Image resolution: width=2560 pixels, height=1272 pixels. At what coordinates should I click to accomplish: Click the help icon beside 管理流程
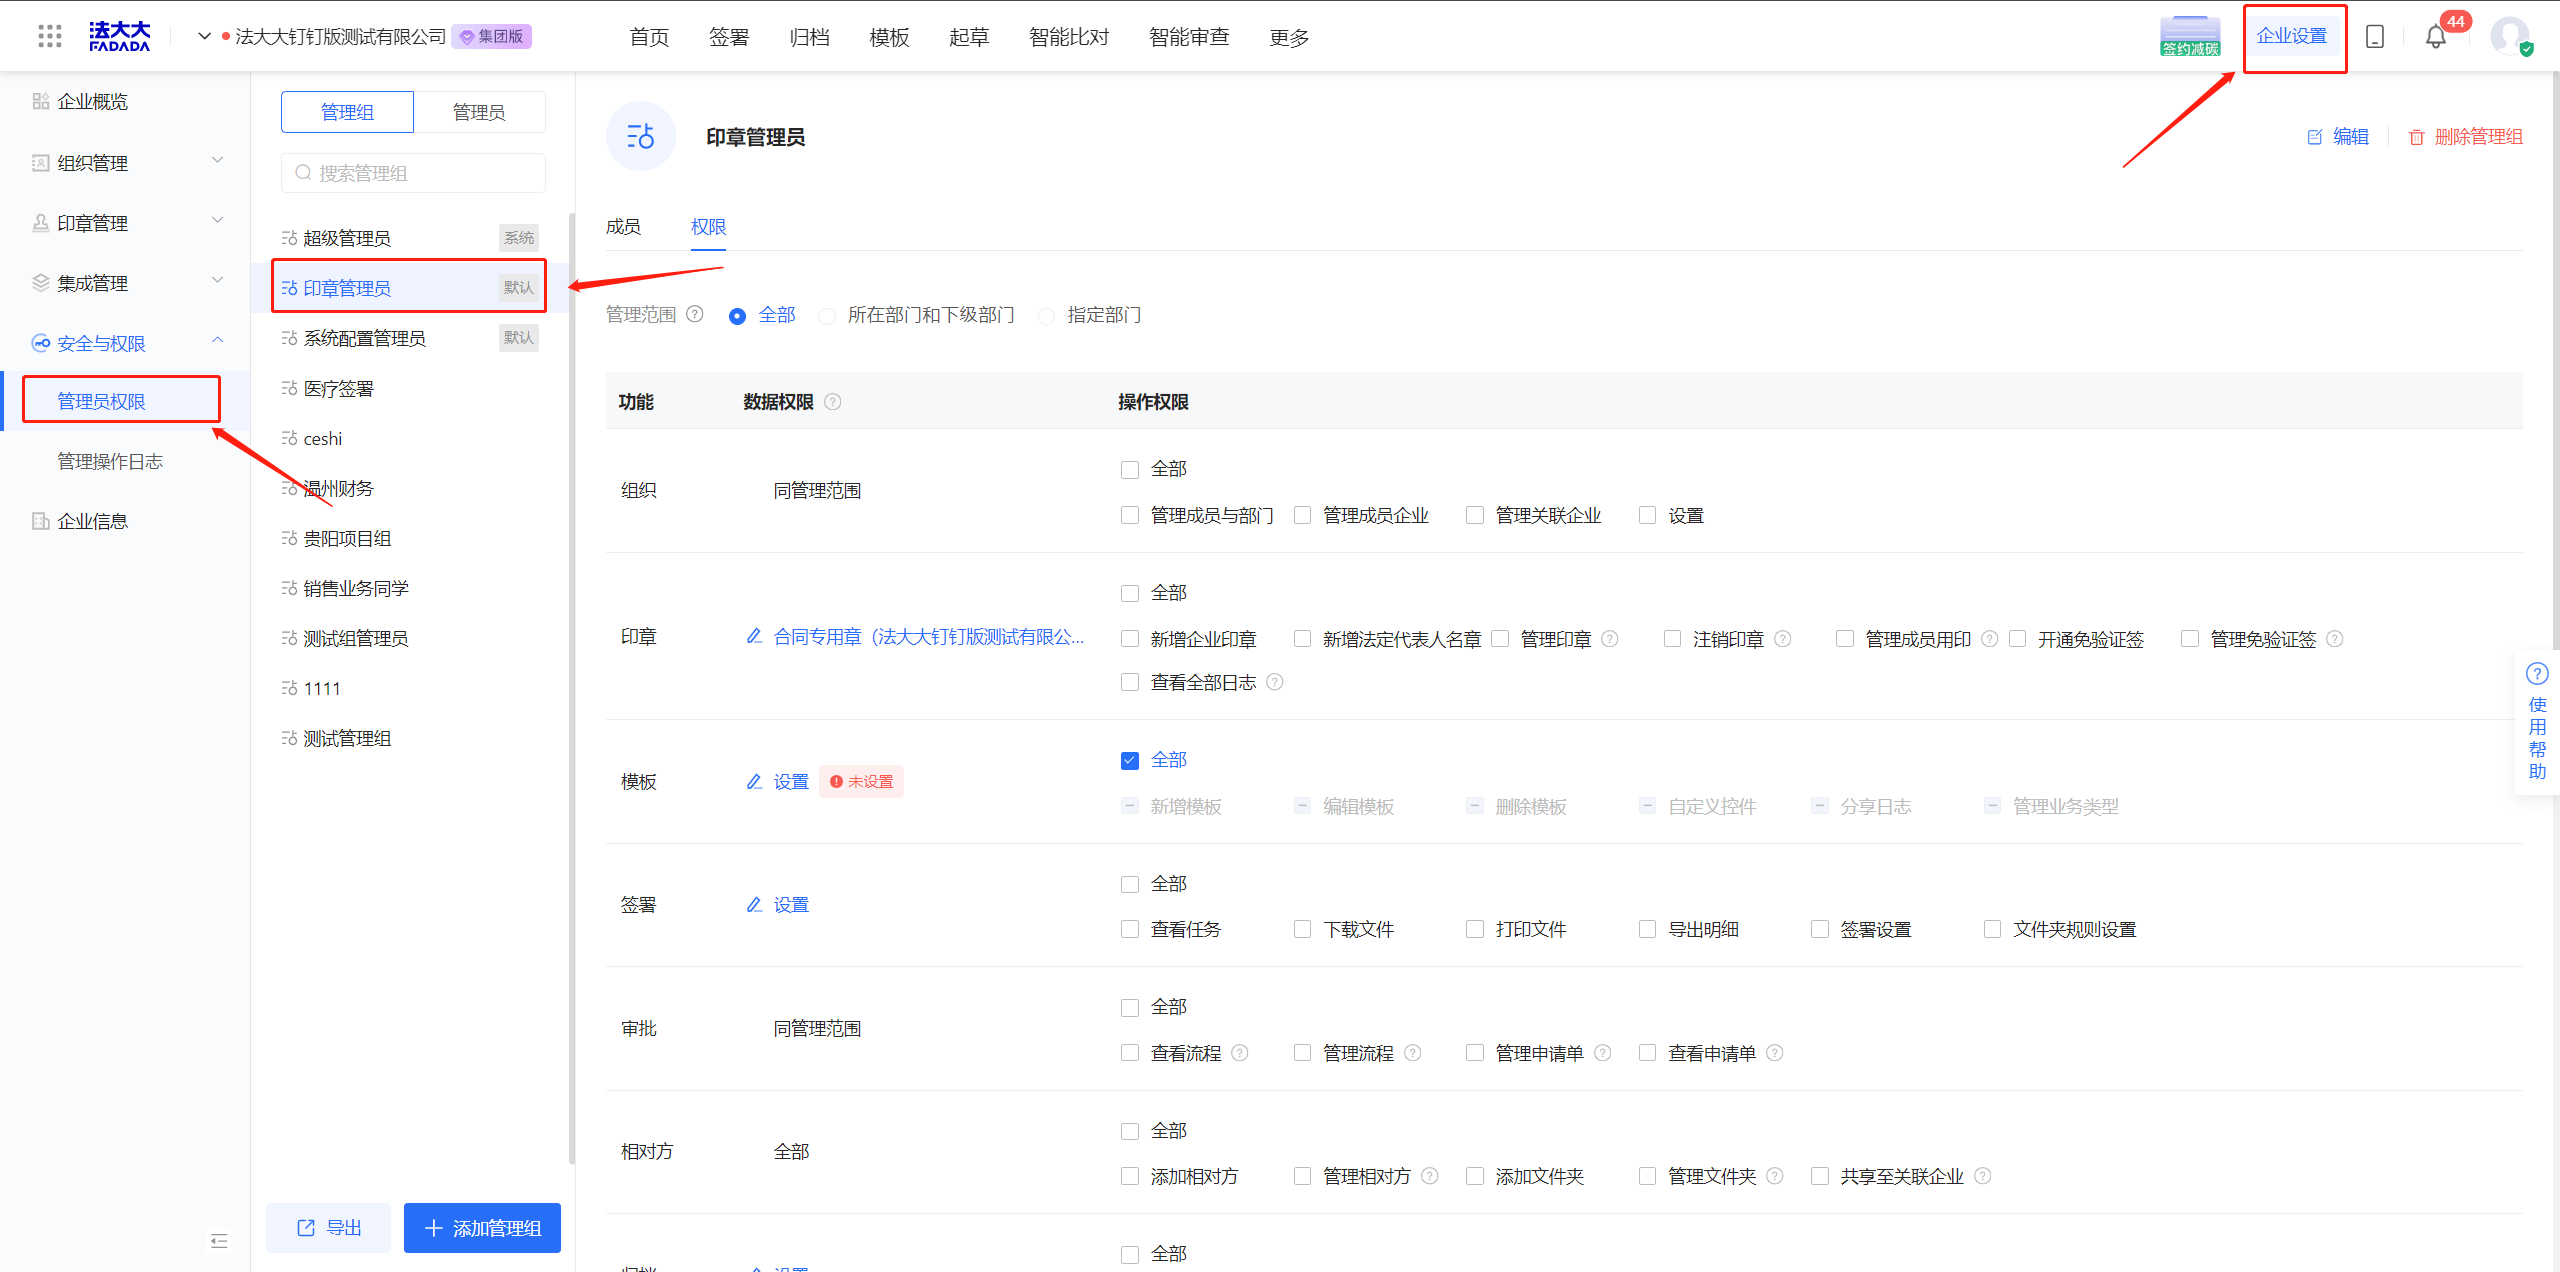click(1413, 1053)
